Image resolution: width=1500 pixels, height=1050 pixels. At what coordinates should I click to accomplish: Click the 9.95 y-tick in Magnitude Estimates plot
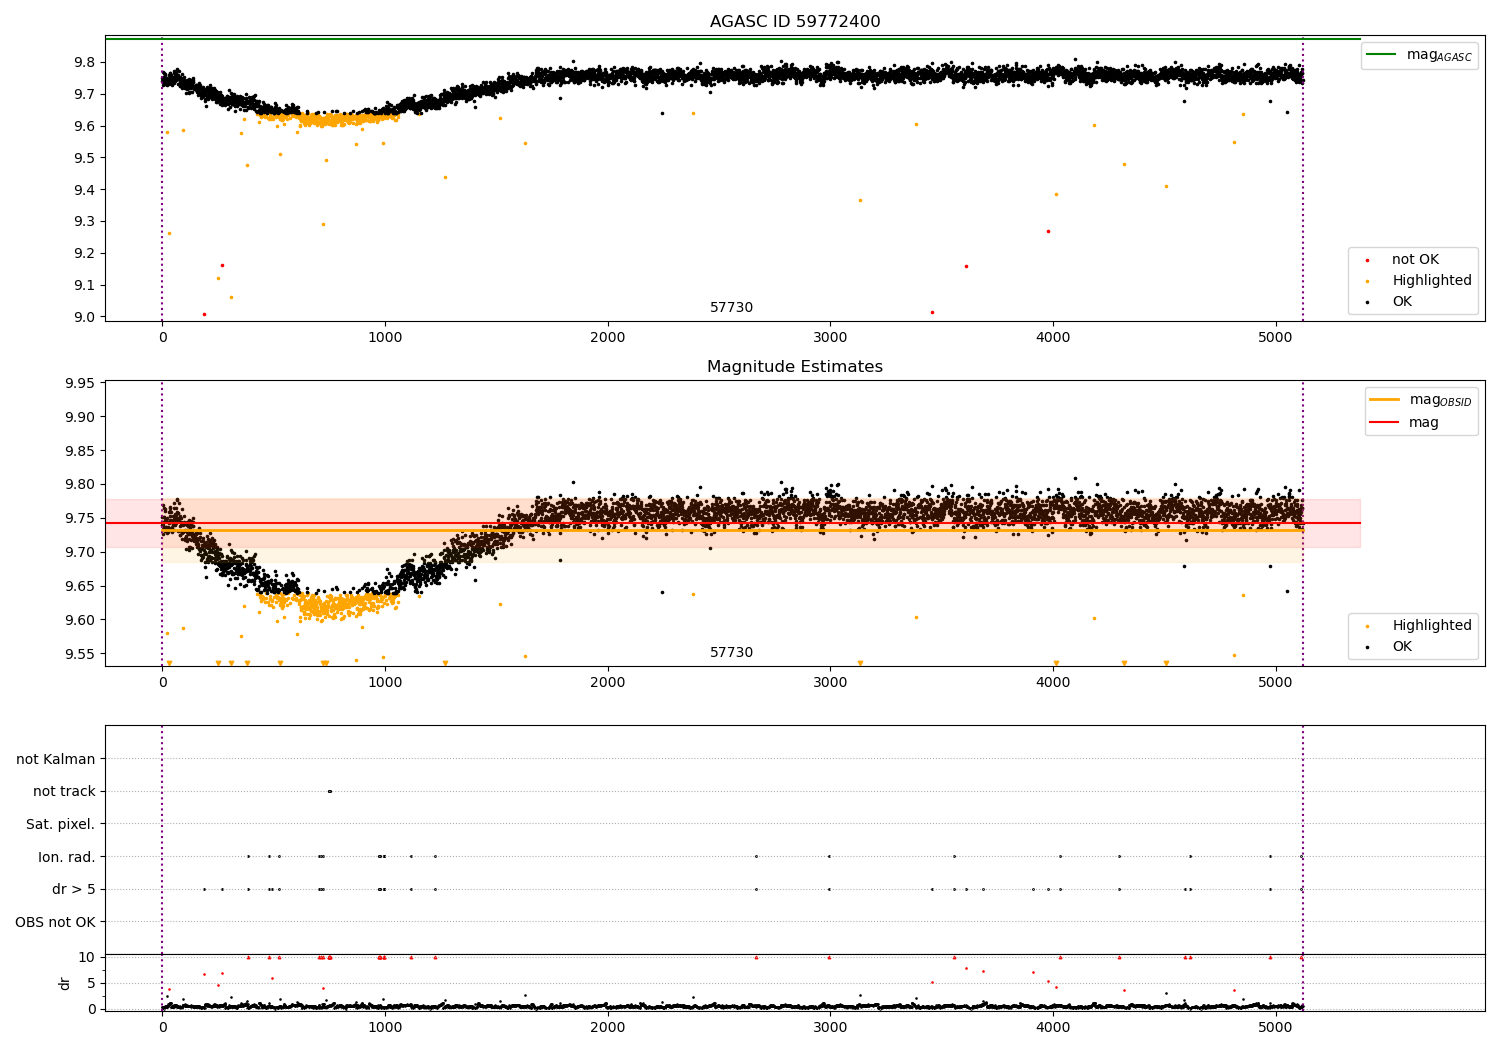click(81, 383)
